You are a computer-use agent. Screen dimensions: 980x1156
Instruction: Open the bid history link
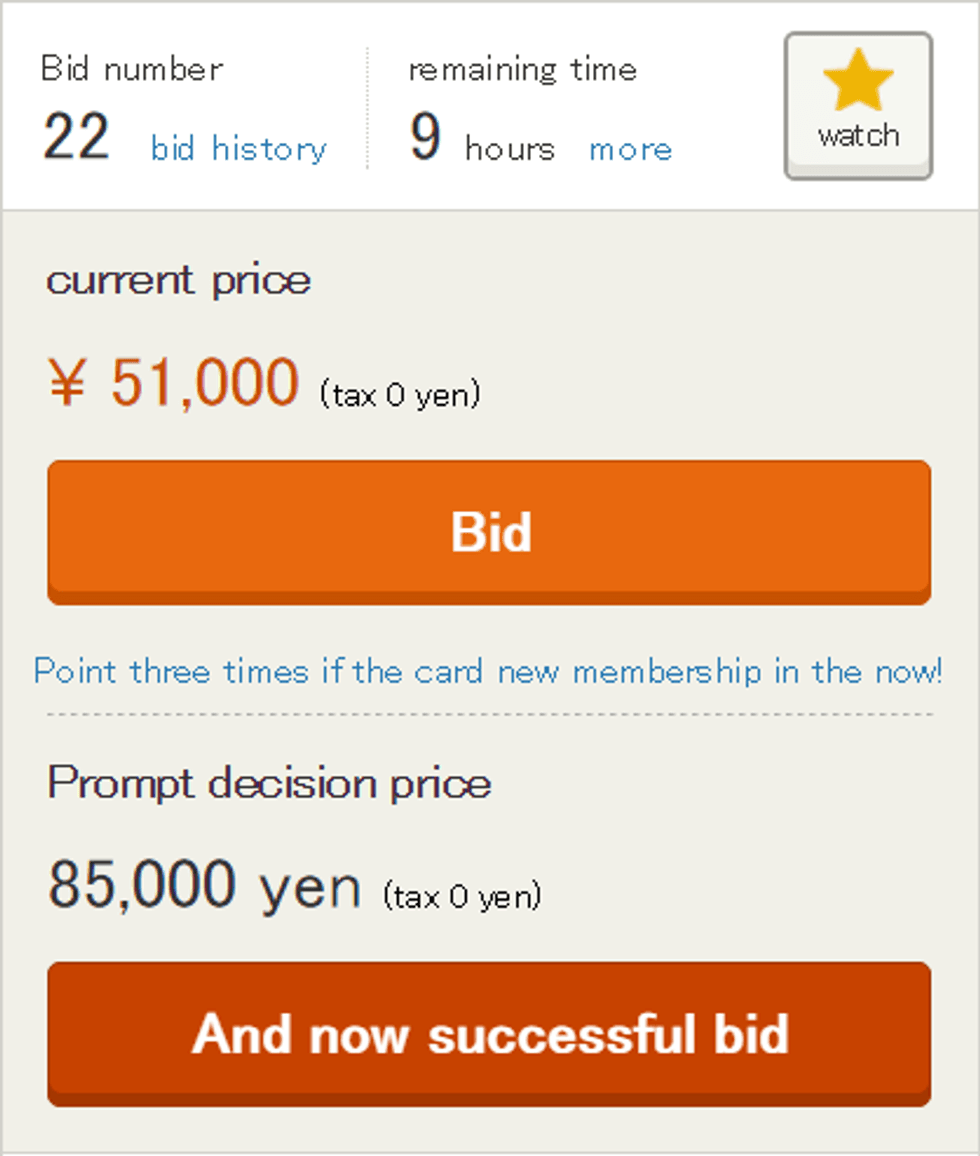coord(239,149)
